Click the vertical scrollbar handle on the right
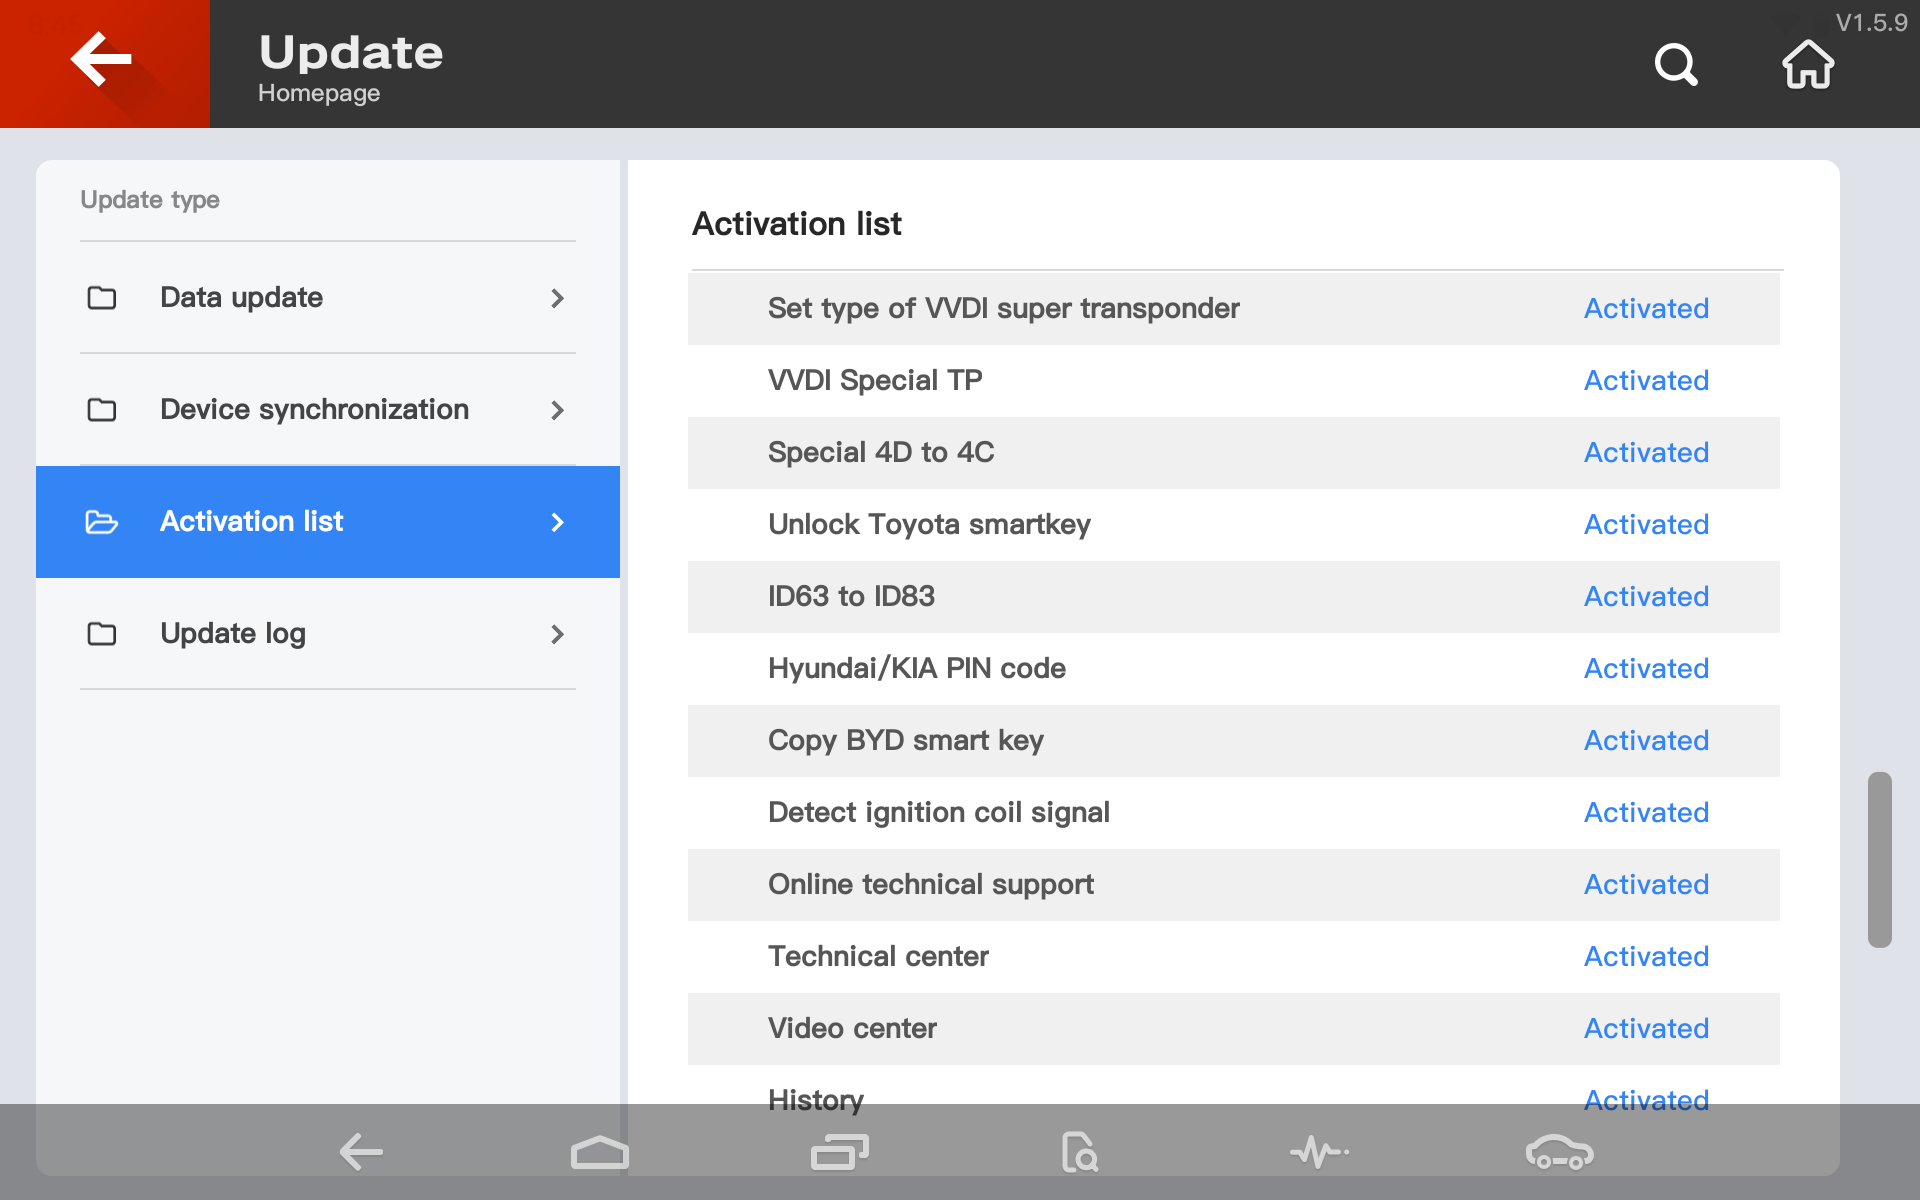Viewport: 1920px width, 1200px height. pos(1879,859)
